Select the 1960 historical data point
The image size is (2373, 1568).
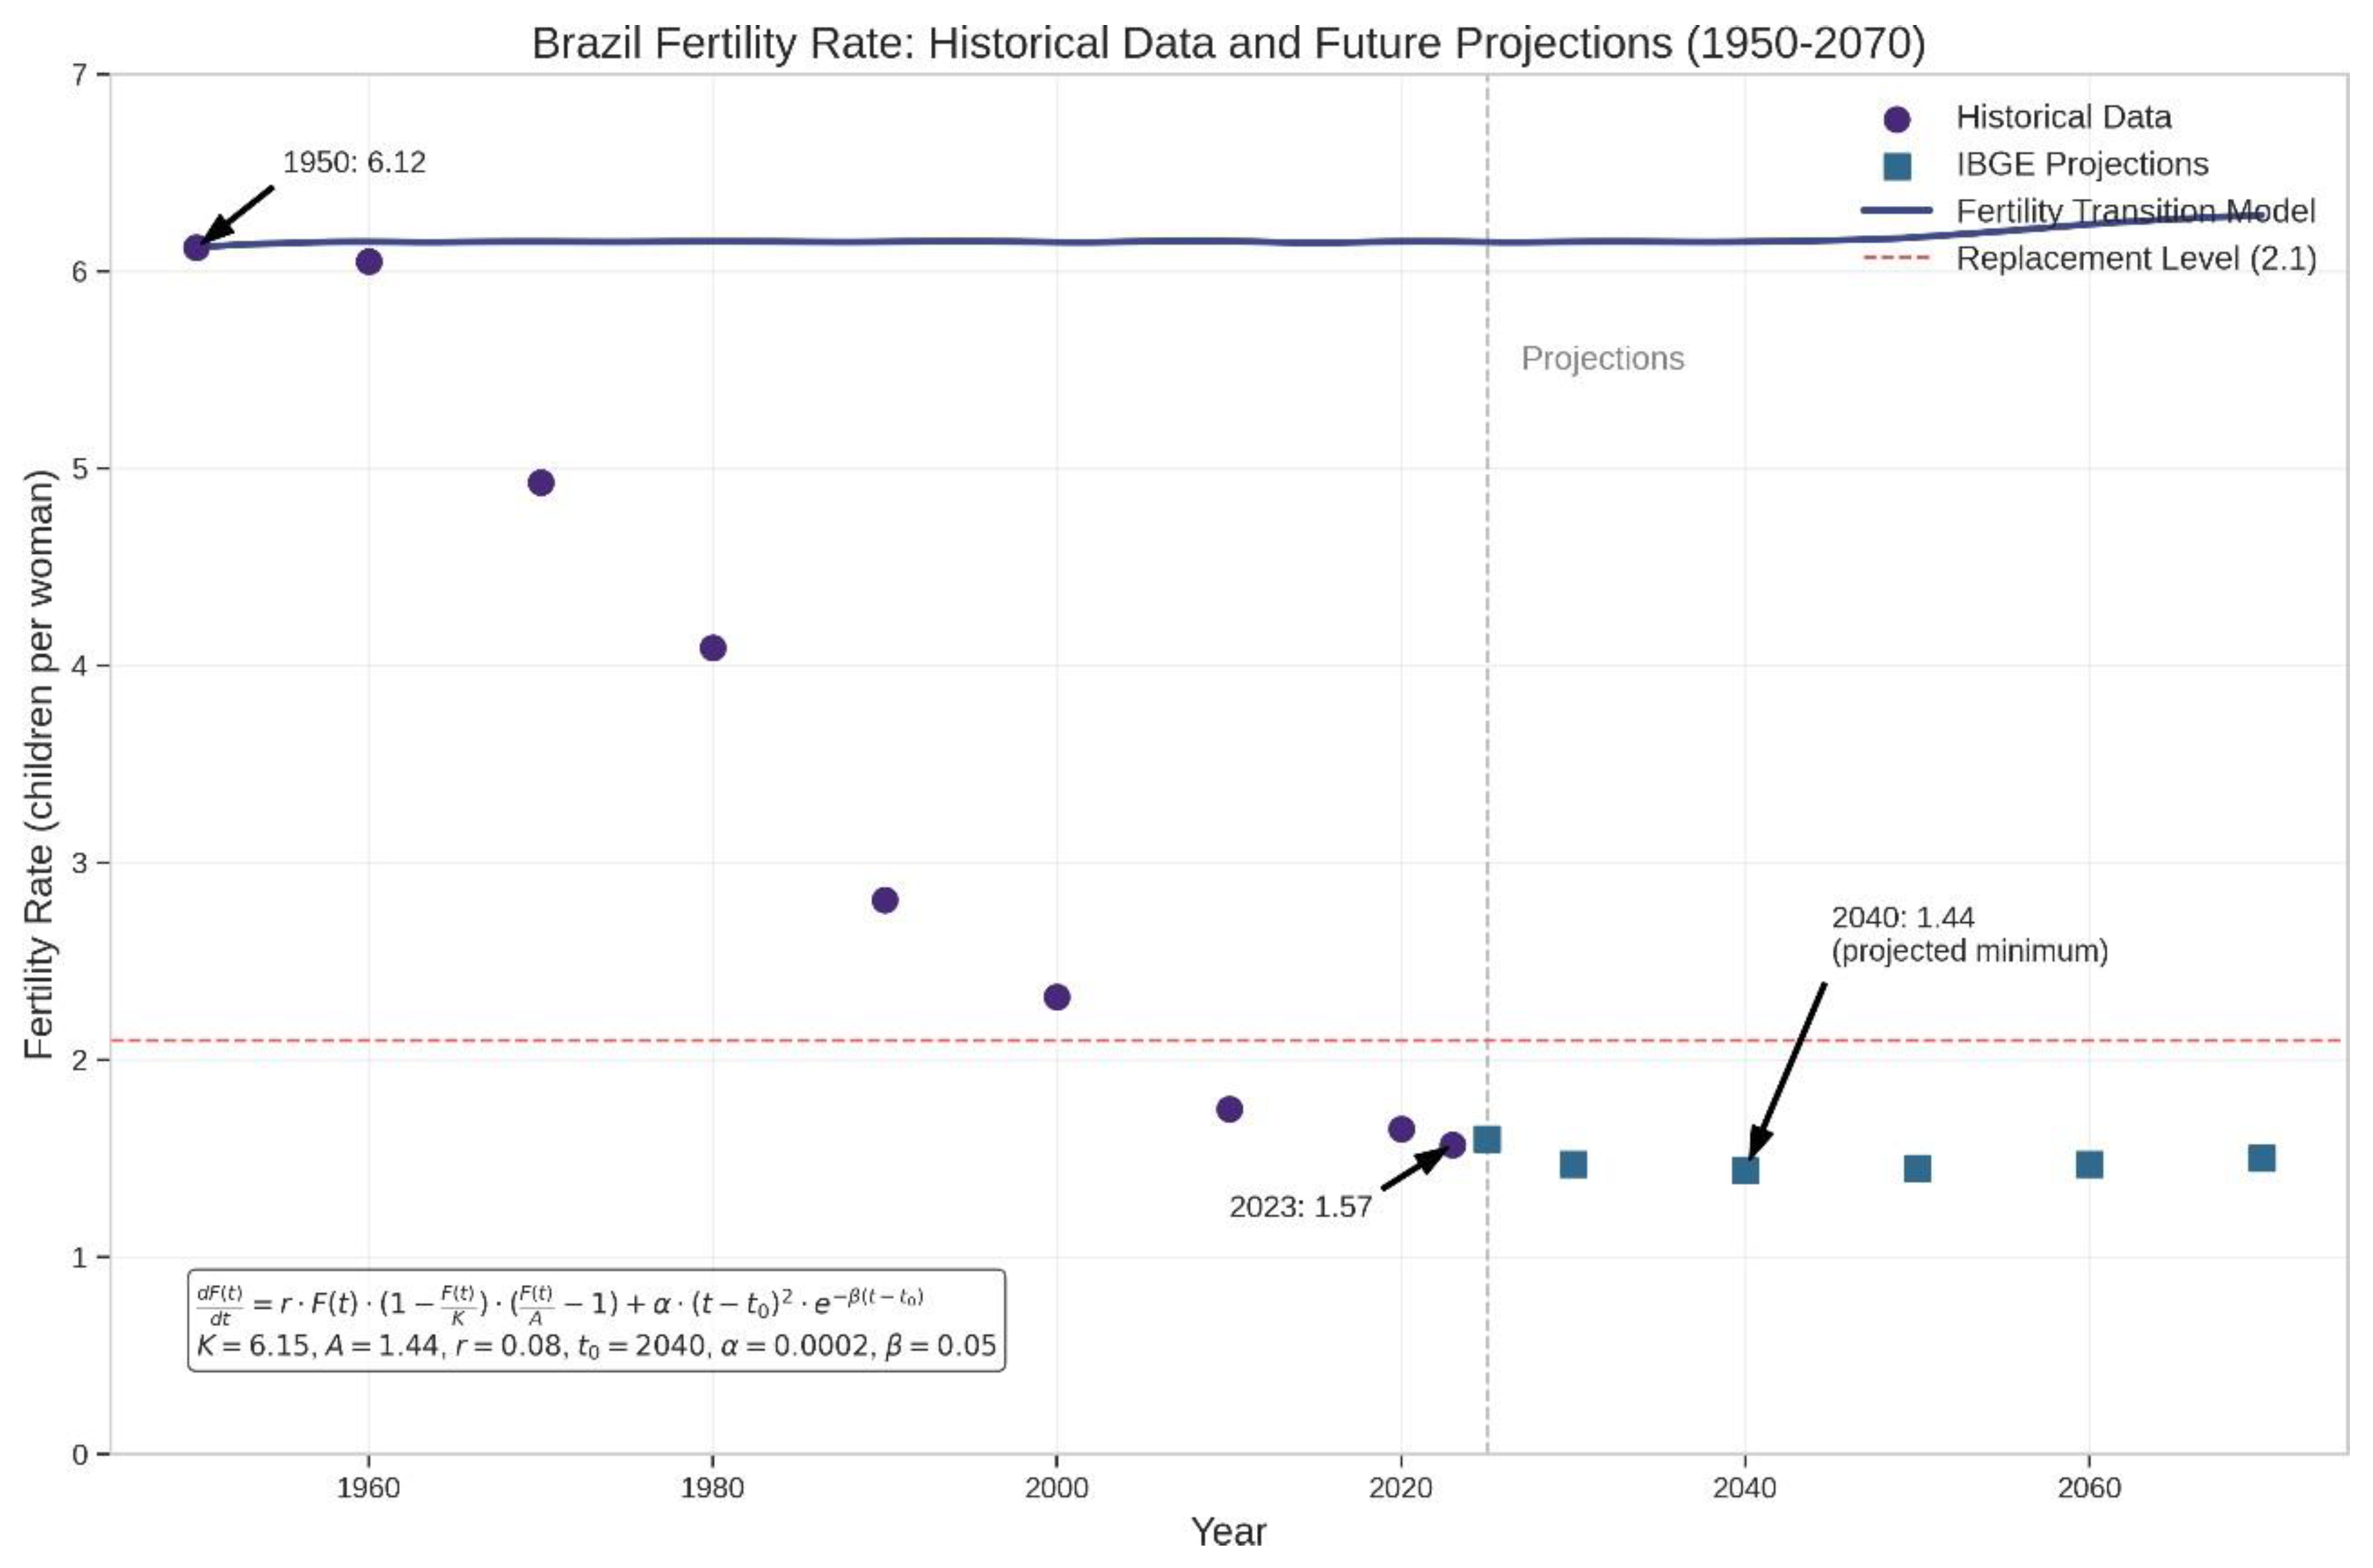coord(369,262)
